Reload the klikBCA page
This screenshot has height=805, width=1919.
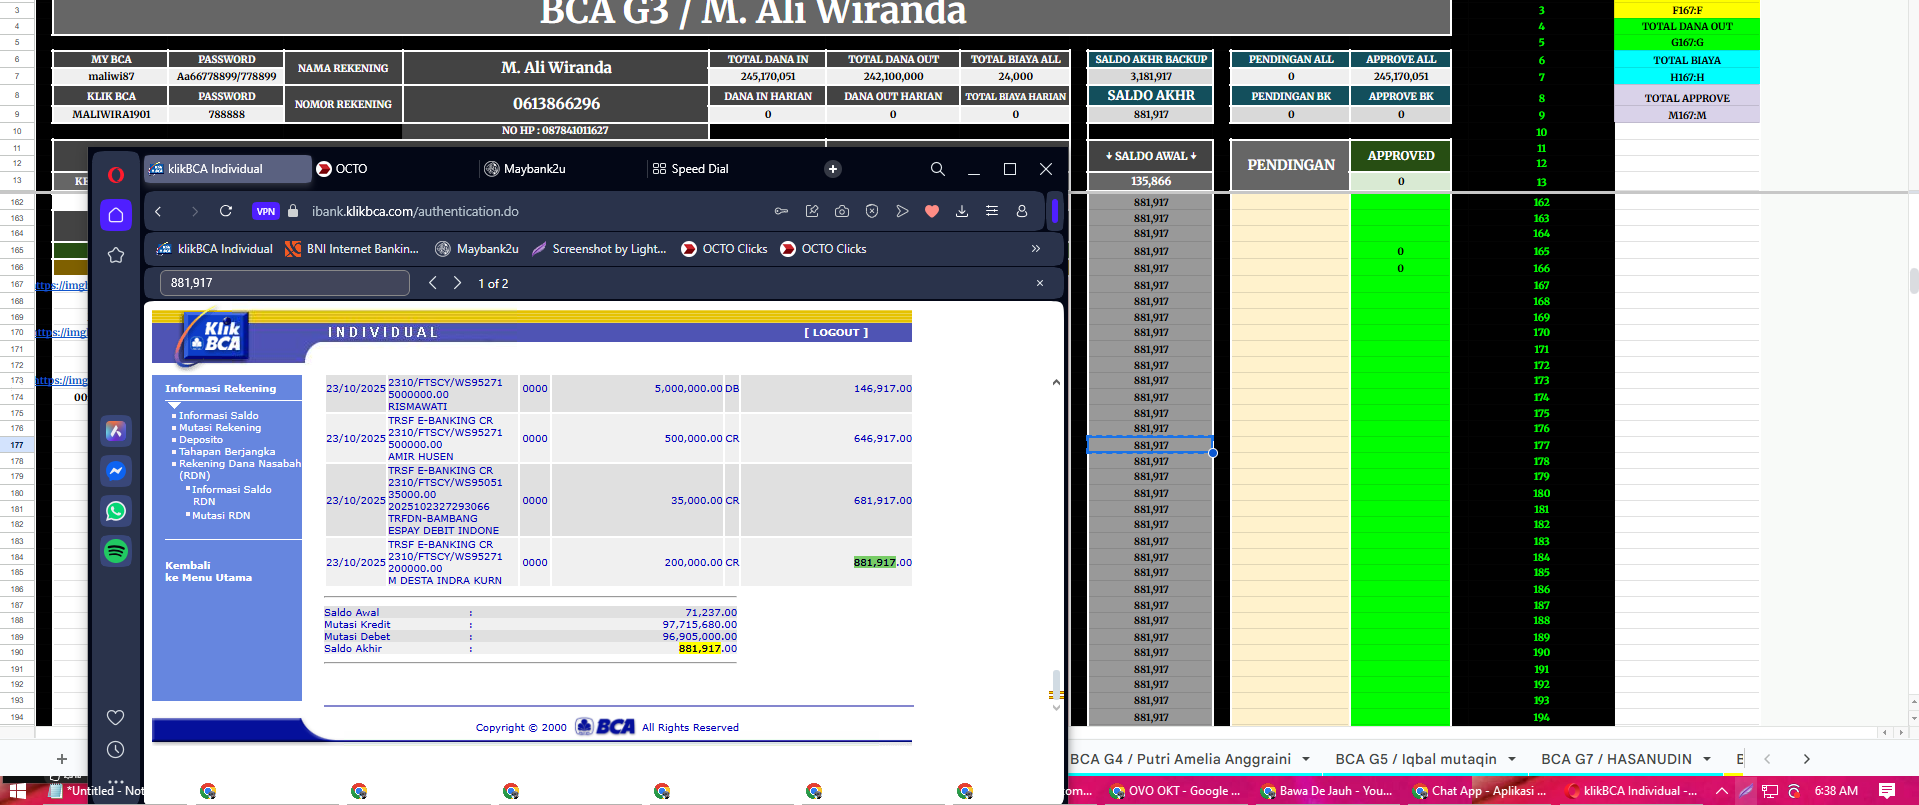(x=226, y=211)
